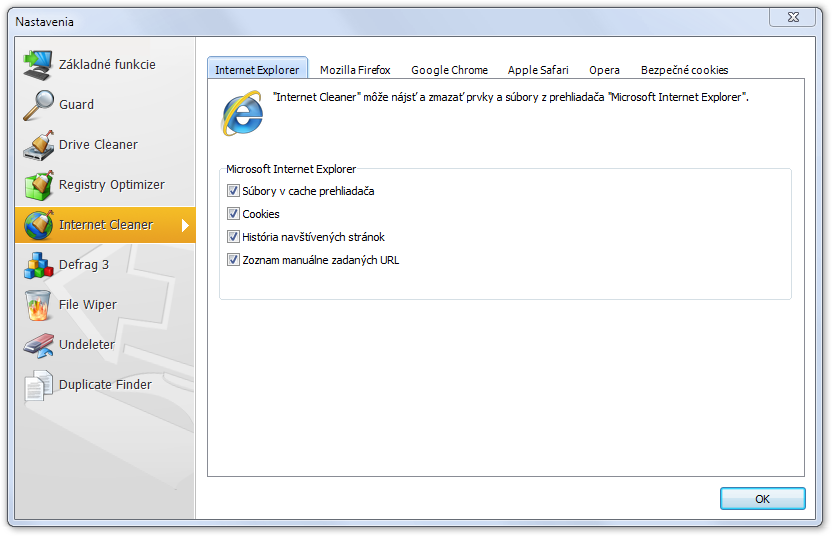The image size is (832, 536).
Task: Click the Duplicate Finder documents icon
Action: [38, 385]
